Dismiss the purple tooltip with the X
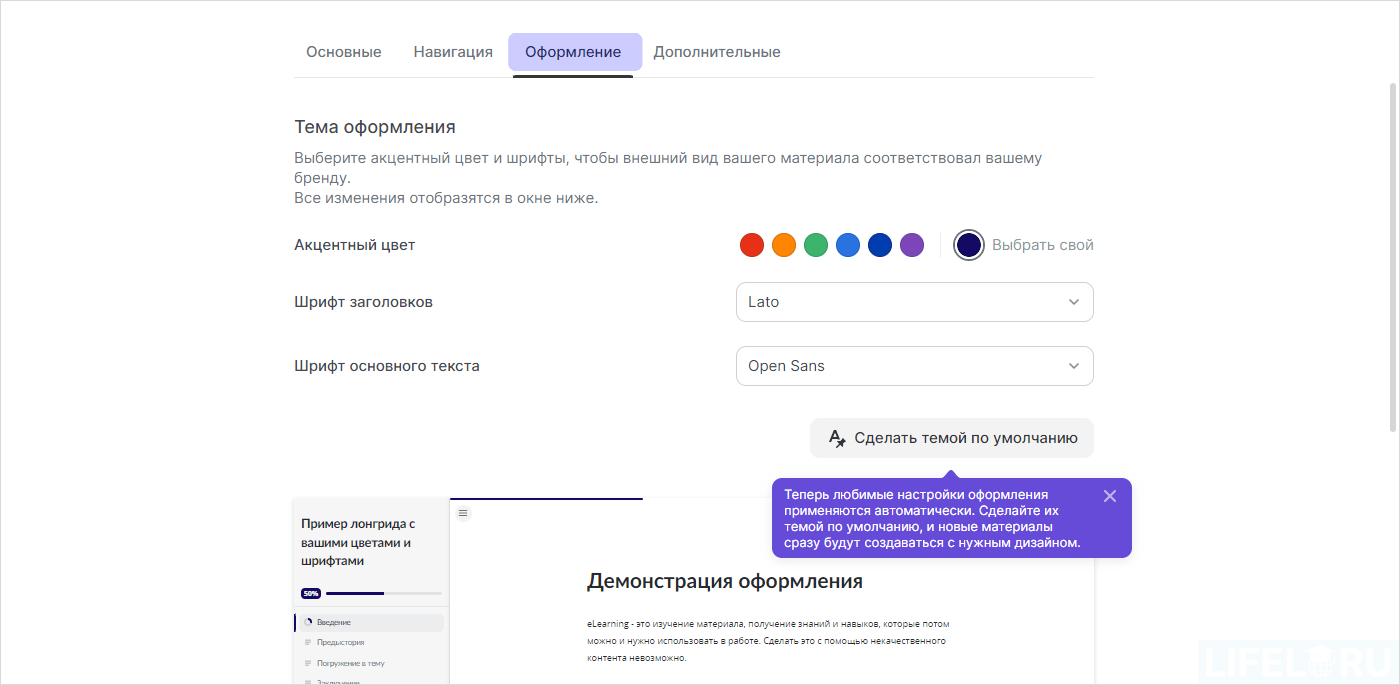 (1110, 495)
